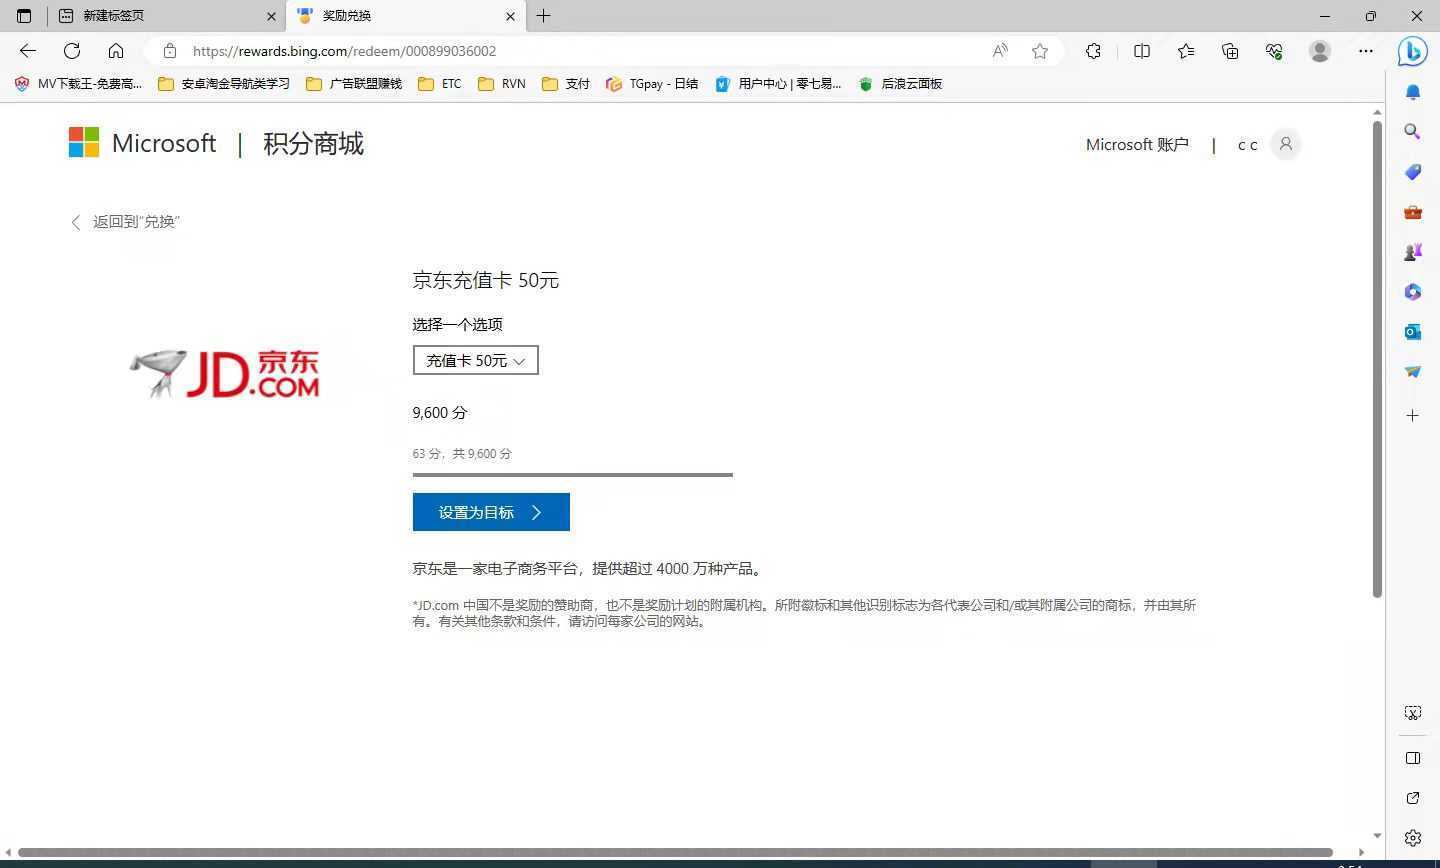Screen dimensions: 1440x868
Task: Open the 充值卡 50元 dropdown
Action: coord(475,360)
